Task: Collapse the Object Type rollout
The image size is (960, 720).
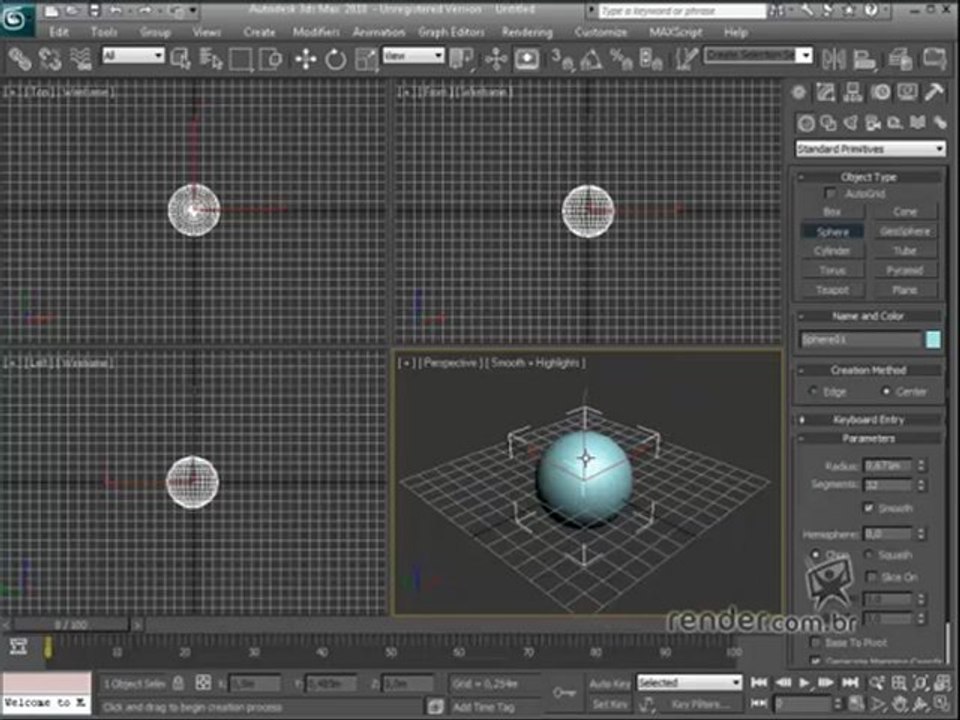Action: tap(869, 177)
